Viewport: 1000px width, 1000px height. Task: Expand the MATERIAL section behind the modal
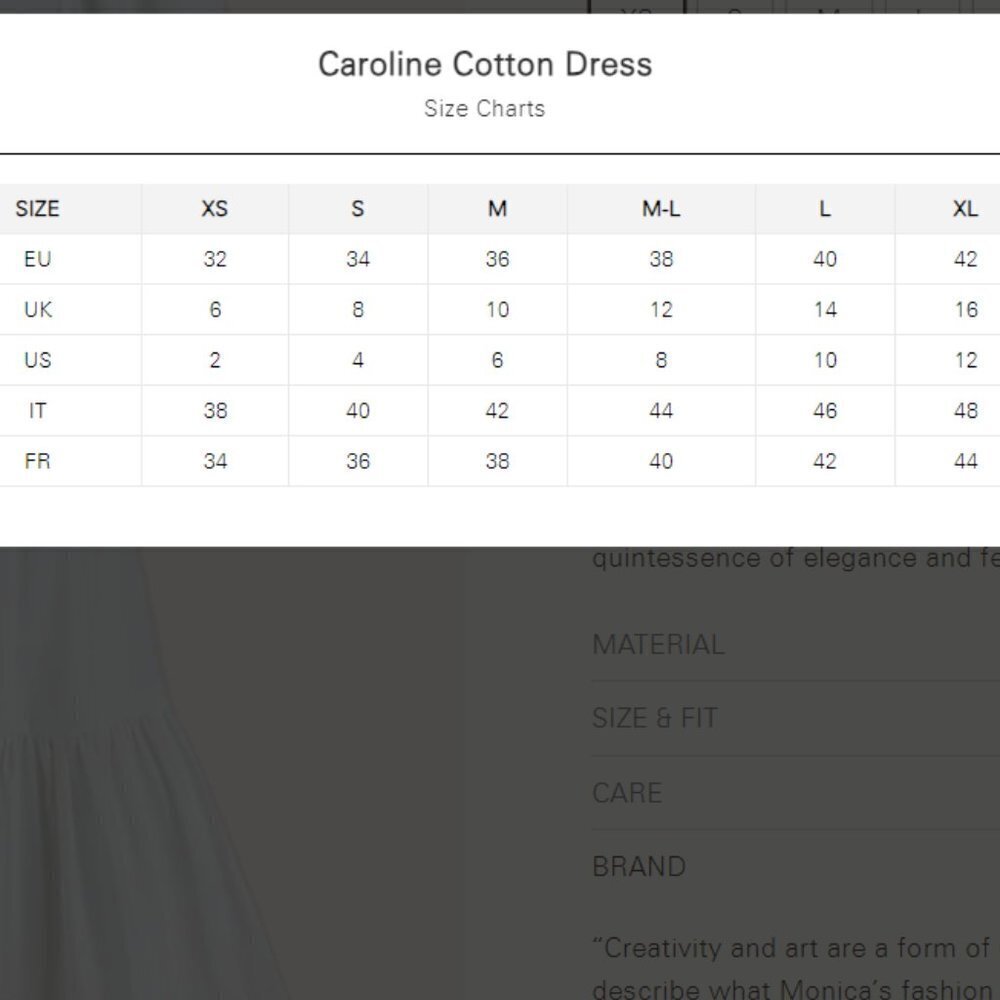[x=795, y=644]
